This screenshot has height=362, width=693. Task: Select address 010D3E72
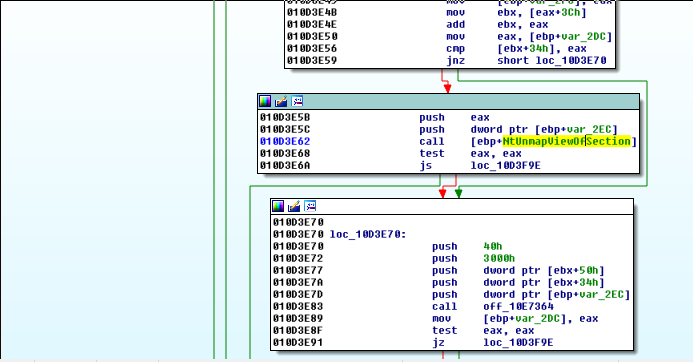(x=298, y=258)
